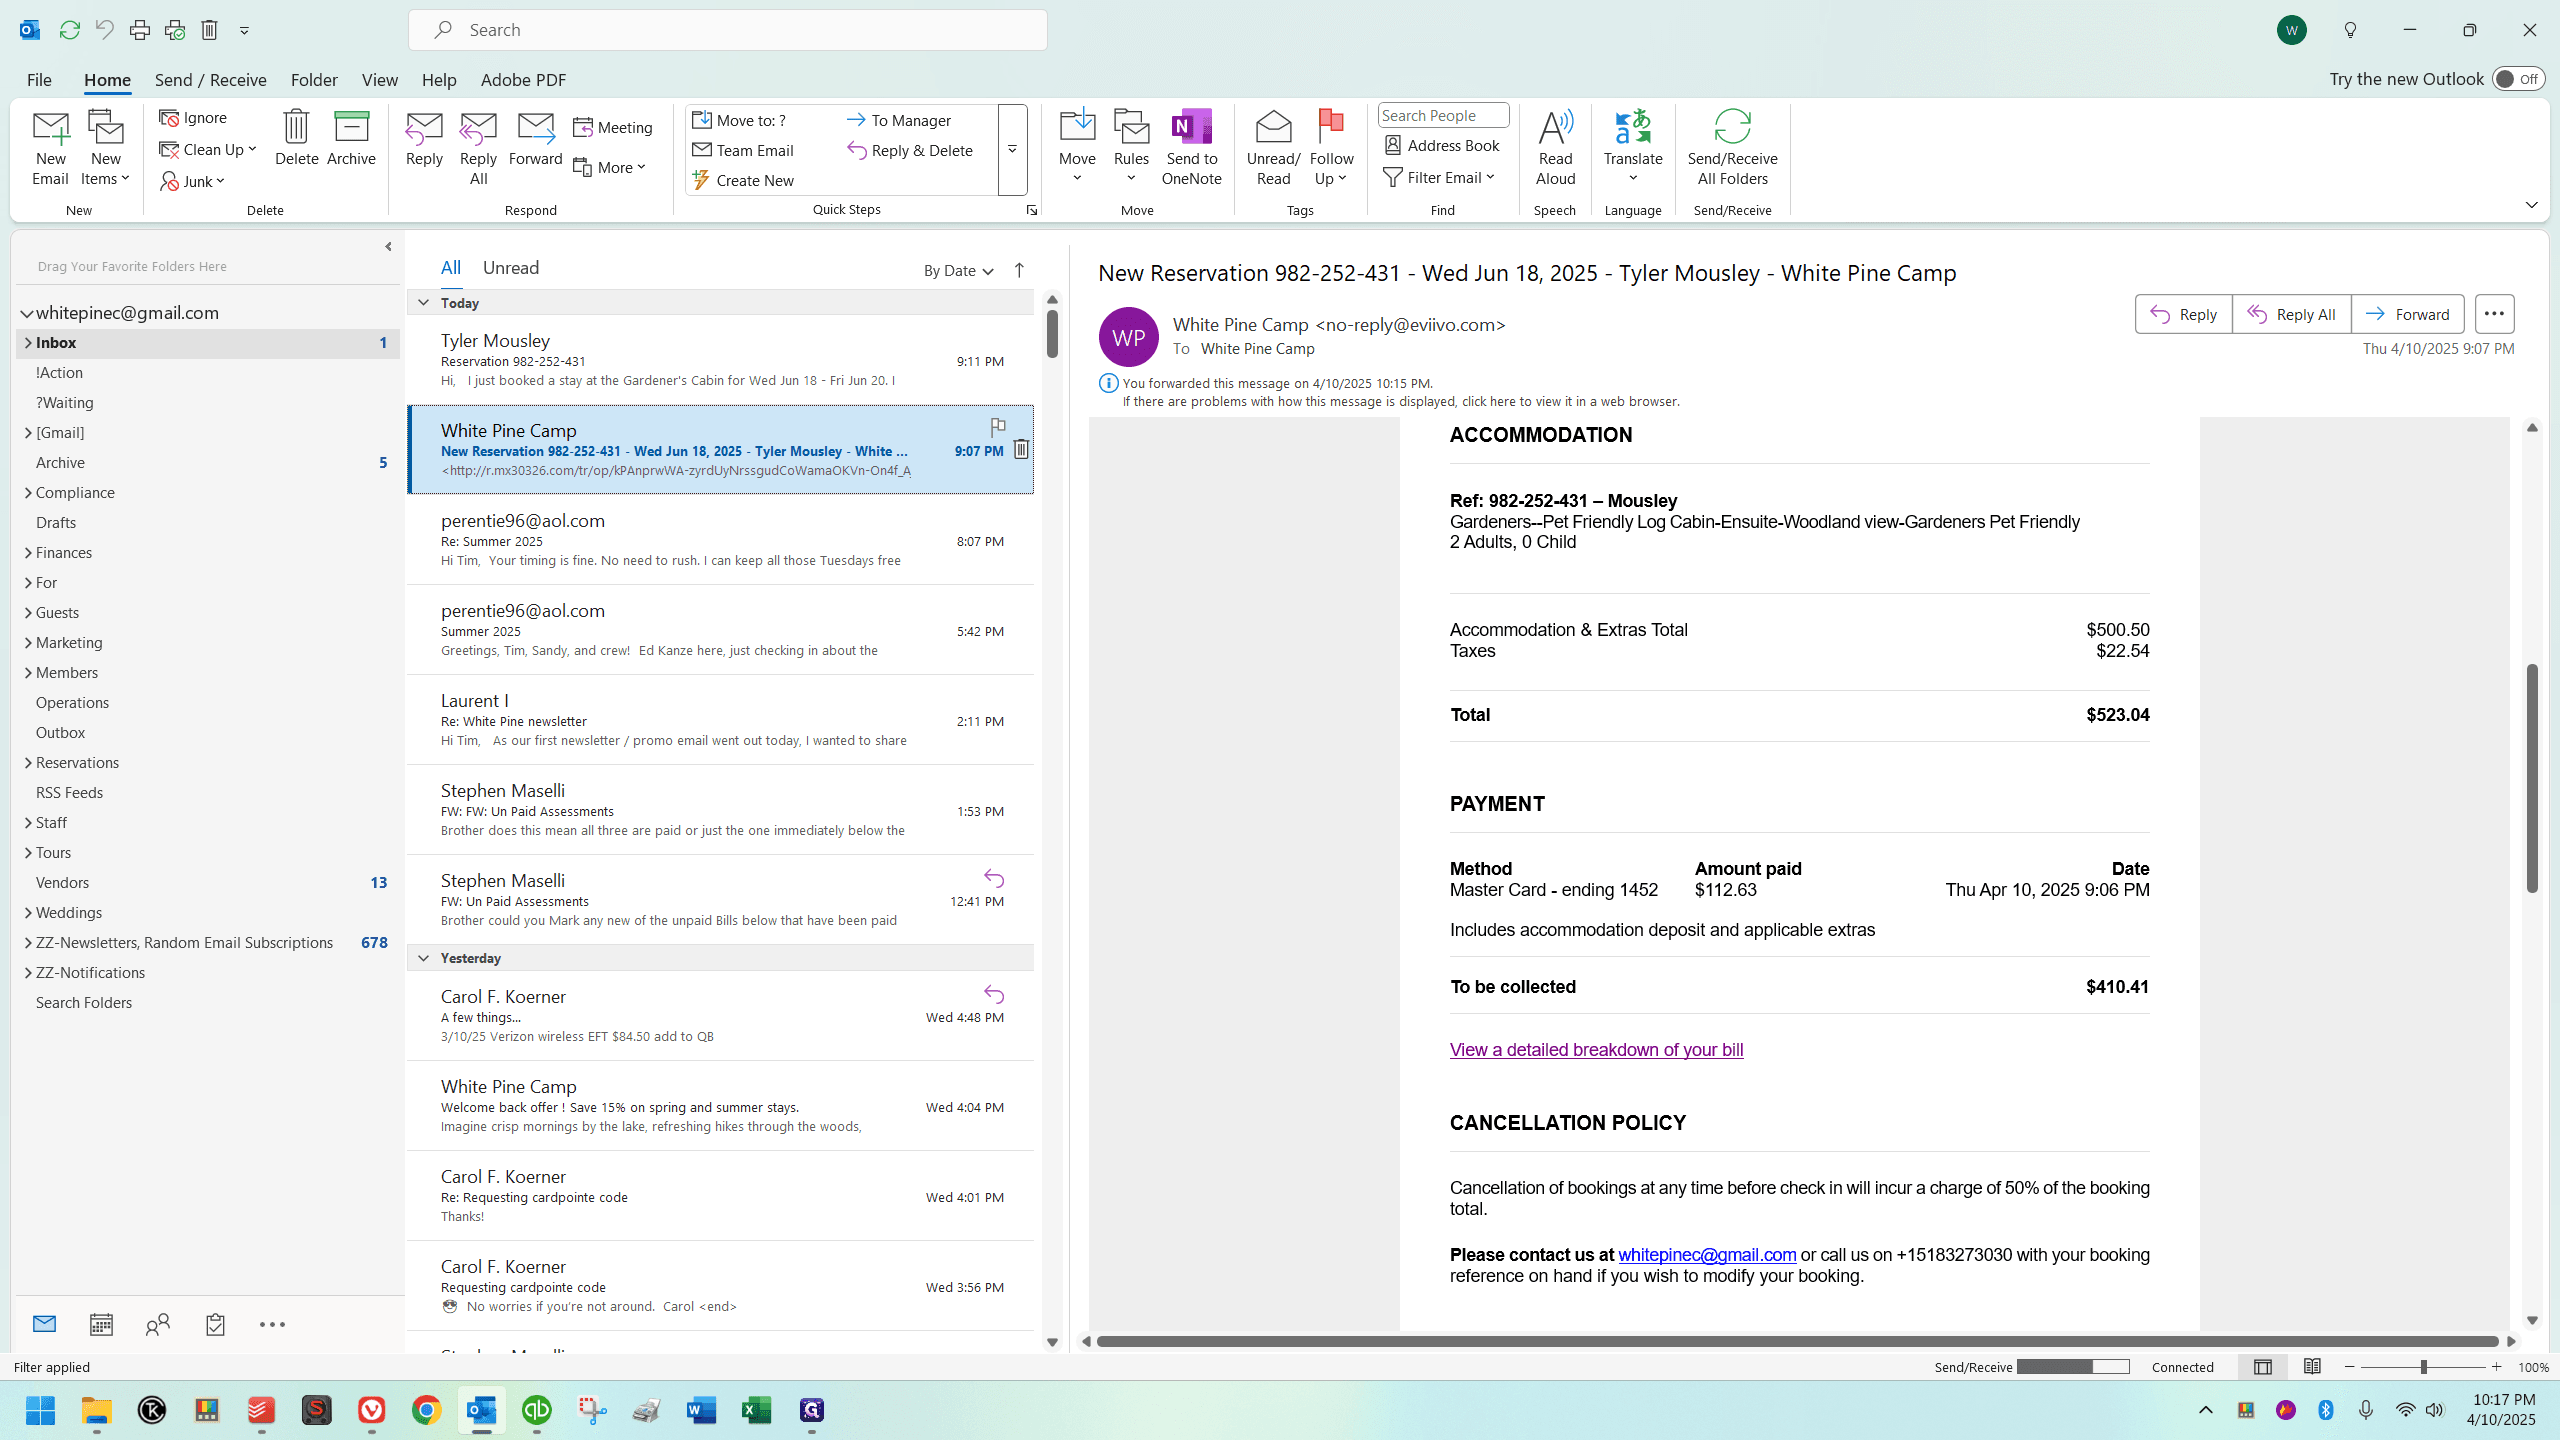
Task: Start Read Aloud speech
Action: (x=1555, y=148)
